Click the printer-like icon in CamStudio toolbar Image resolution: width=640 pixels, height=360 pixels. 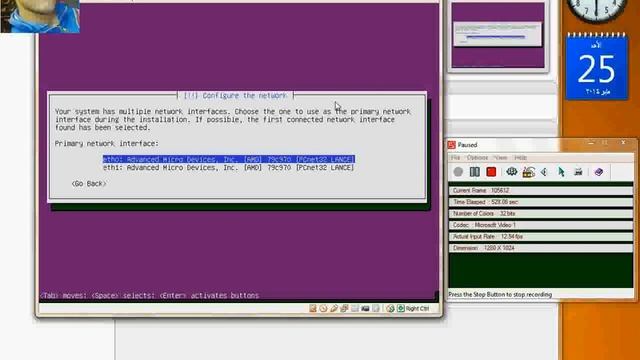[578, 172]
